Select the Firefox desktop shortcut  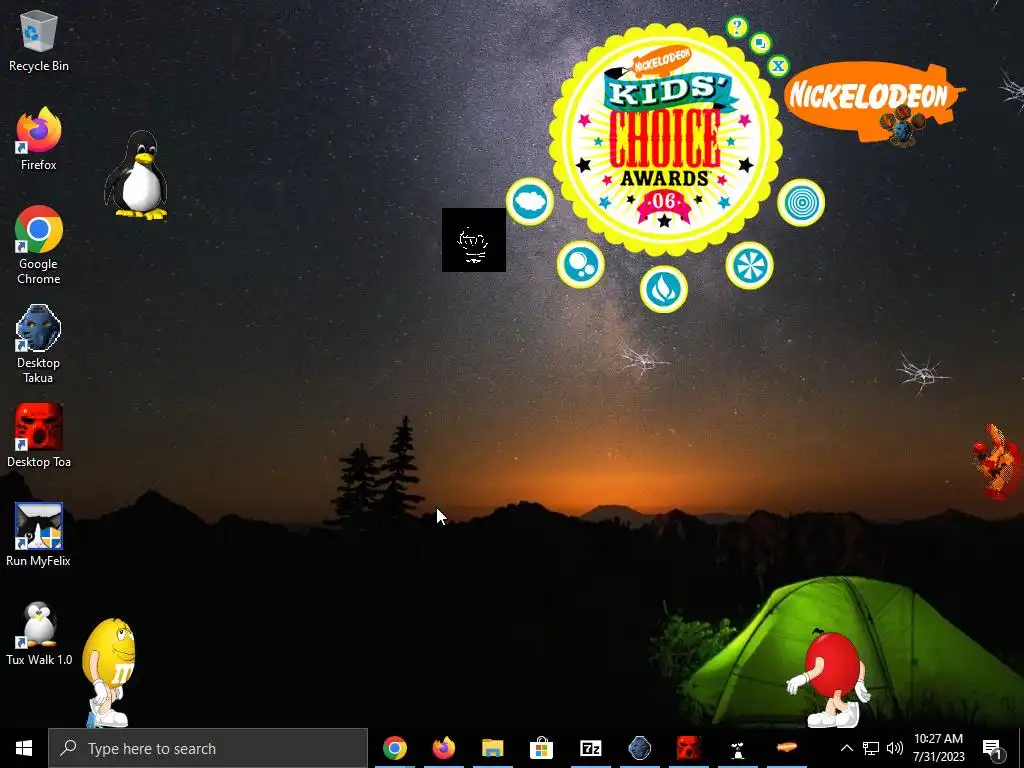(x=39, y=139)
